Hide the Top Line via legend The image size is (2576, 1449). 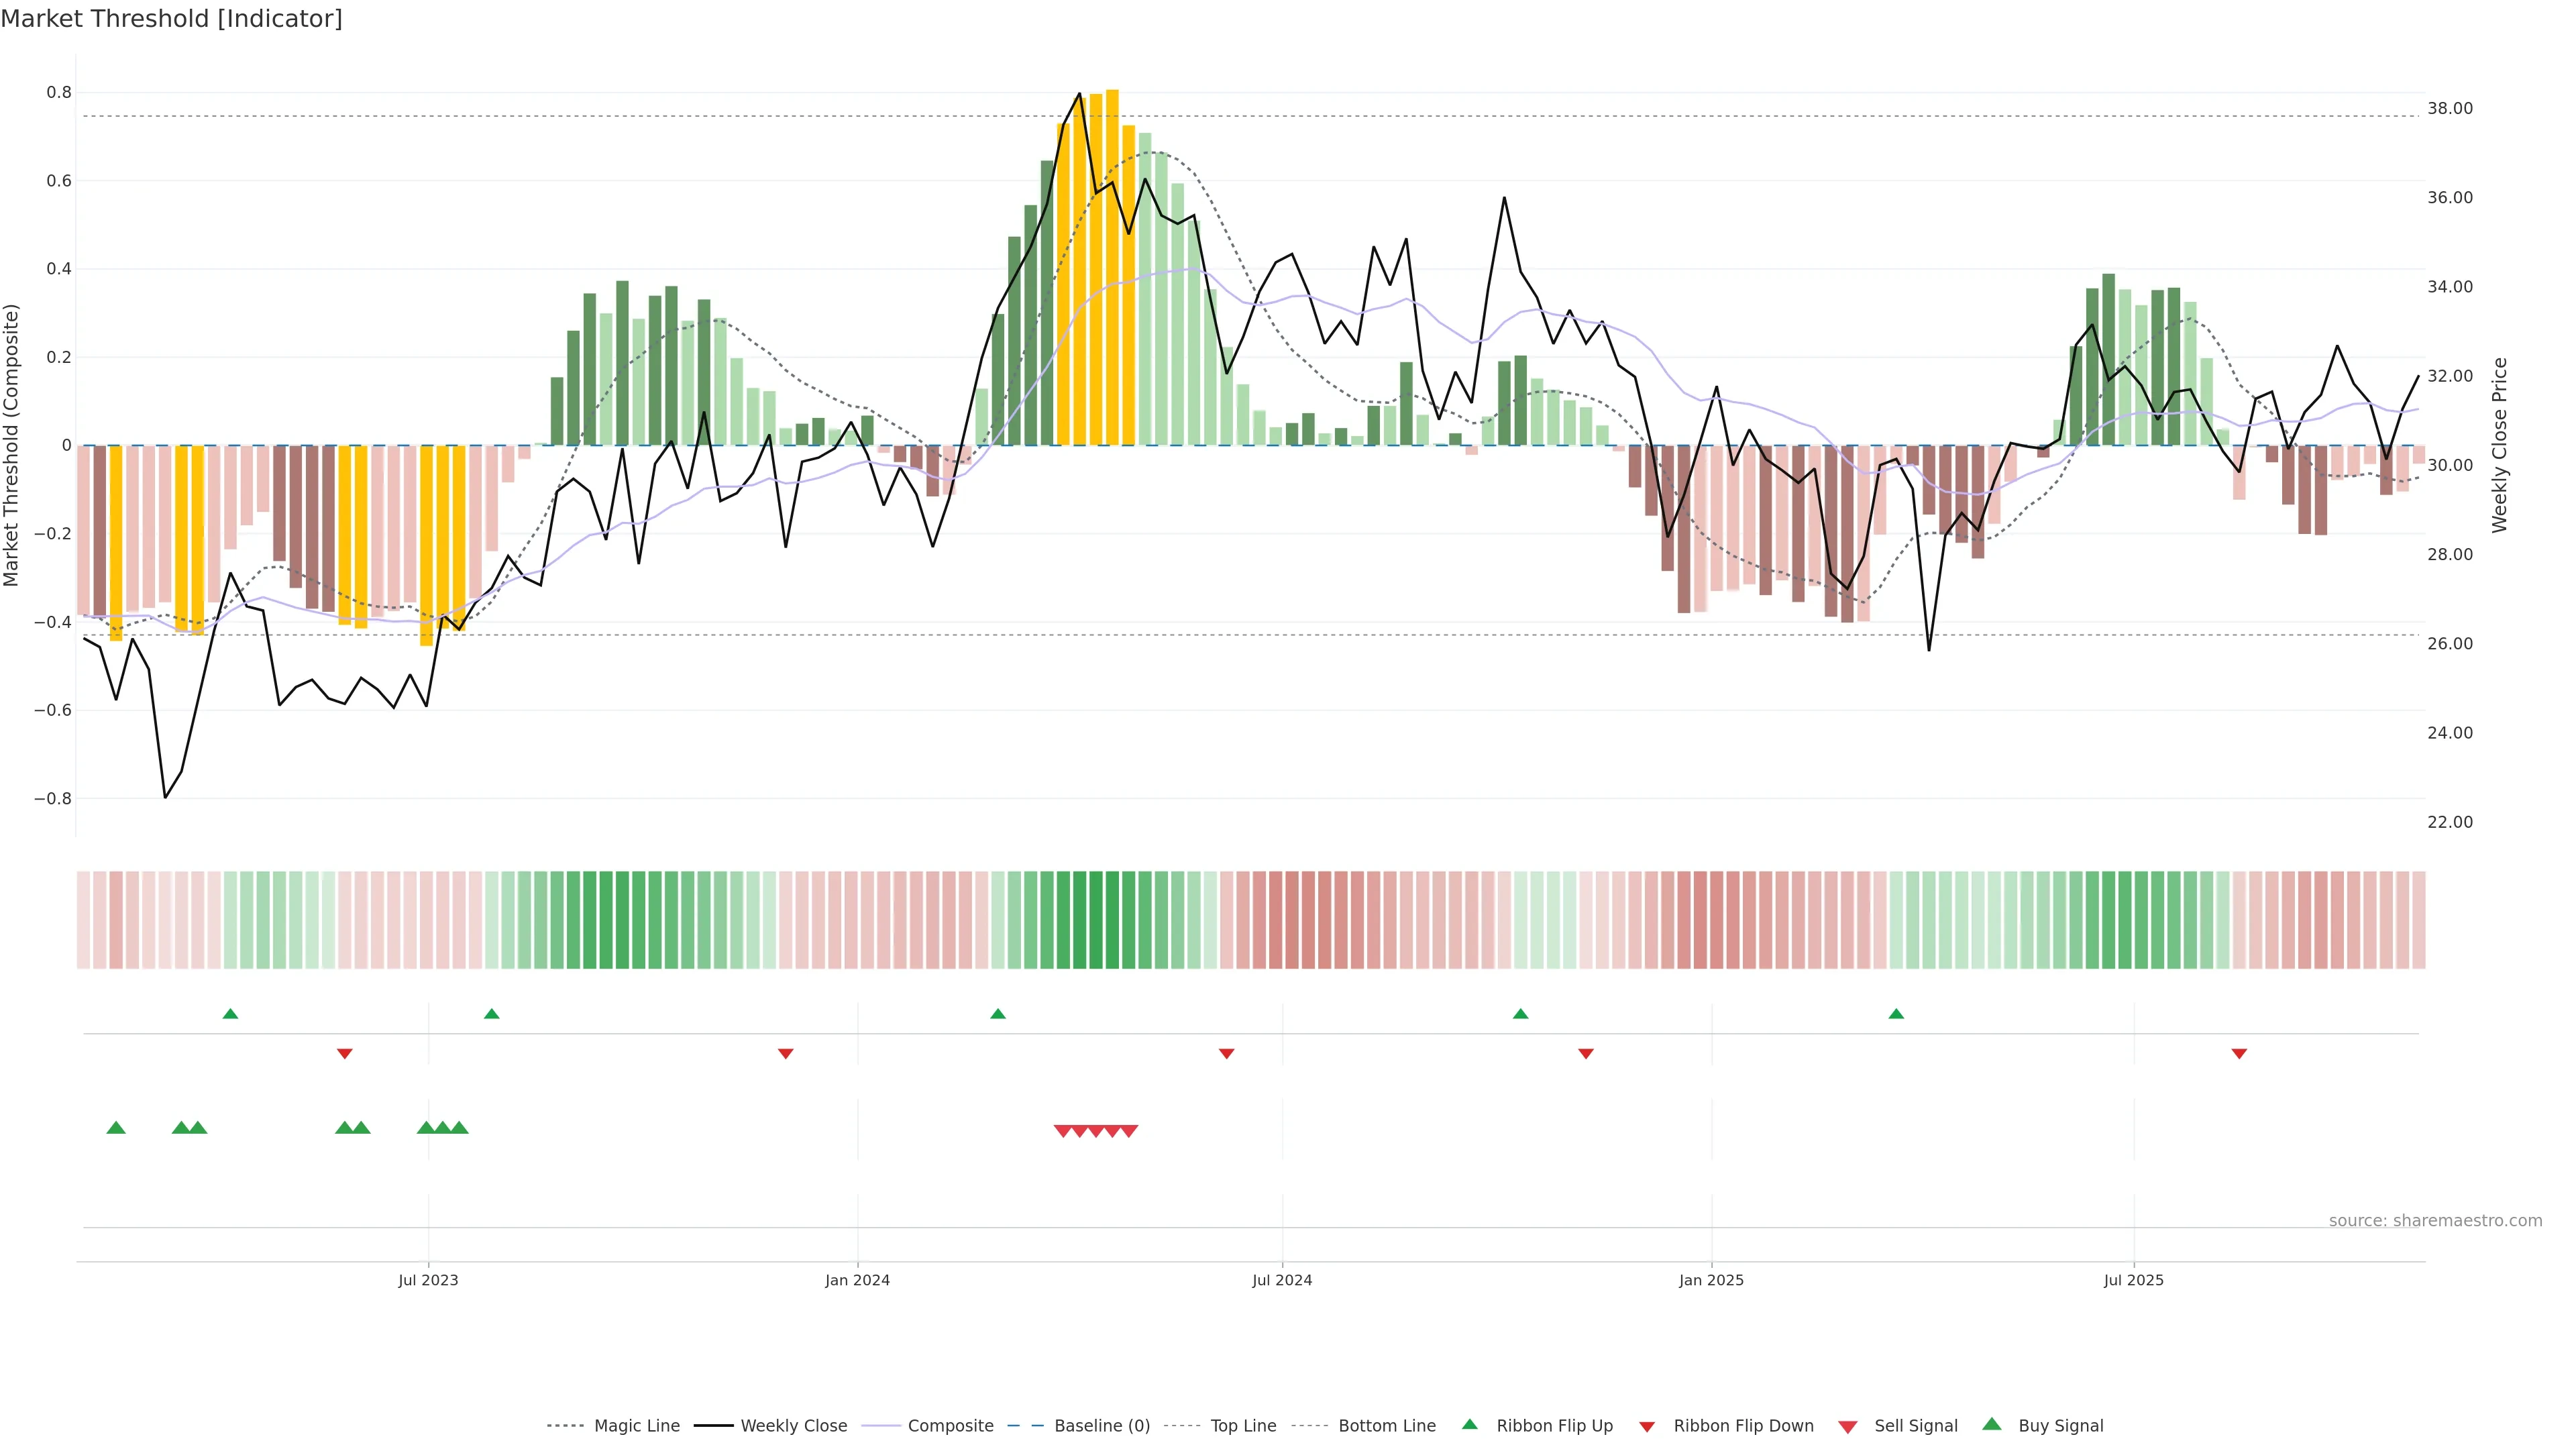pyautogui.click(x=1243, y=1426)
